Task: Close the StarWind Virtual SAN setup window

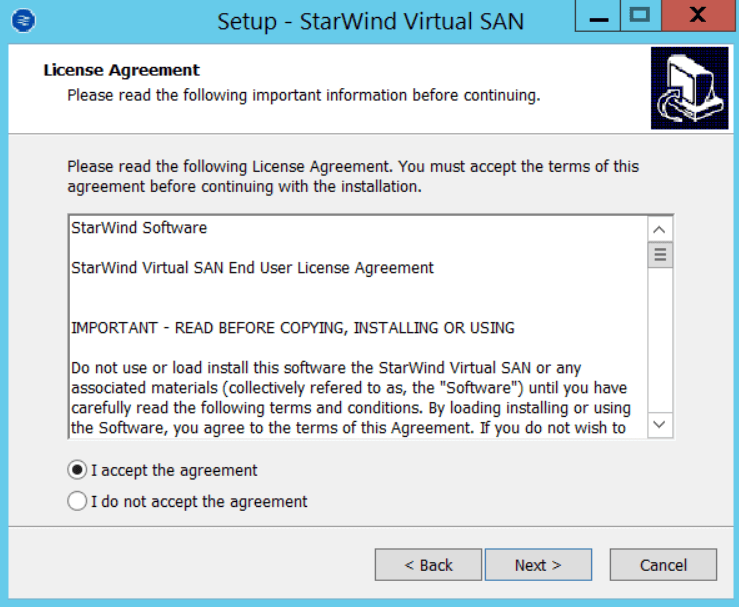Action: pyautogui.click(x=698, y=16)
